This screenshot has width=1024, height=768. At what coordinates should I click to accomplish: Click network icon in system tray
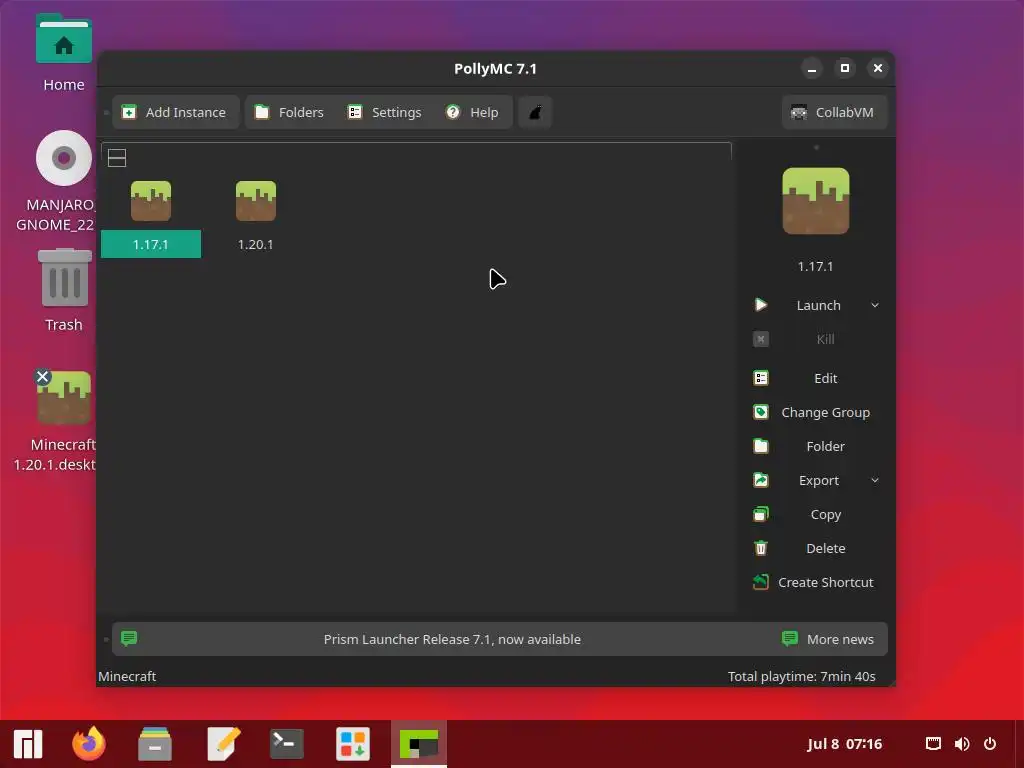pyautogui.click(x=933, y=744)
